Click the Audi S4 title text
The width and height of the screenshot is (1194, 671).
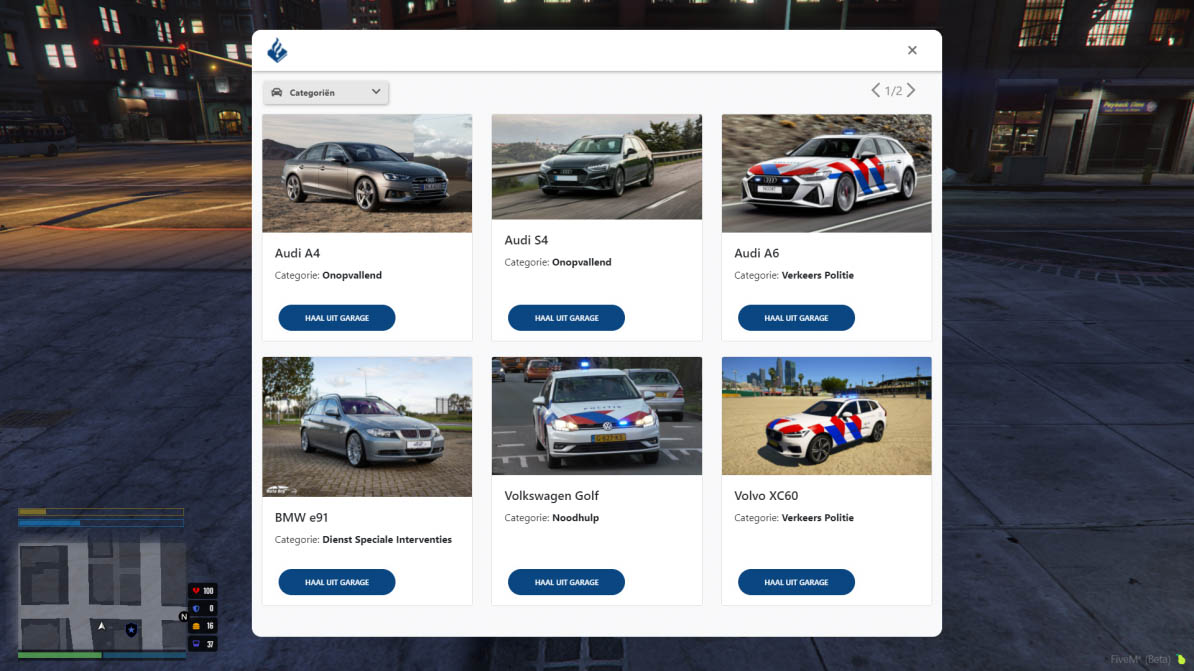tap(526, 240)
